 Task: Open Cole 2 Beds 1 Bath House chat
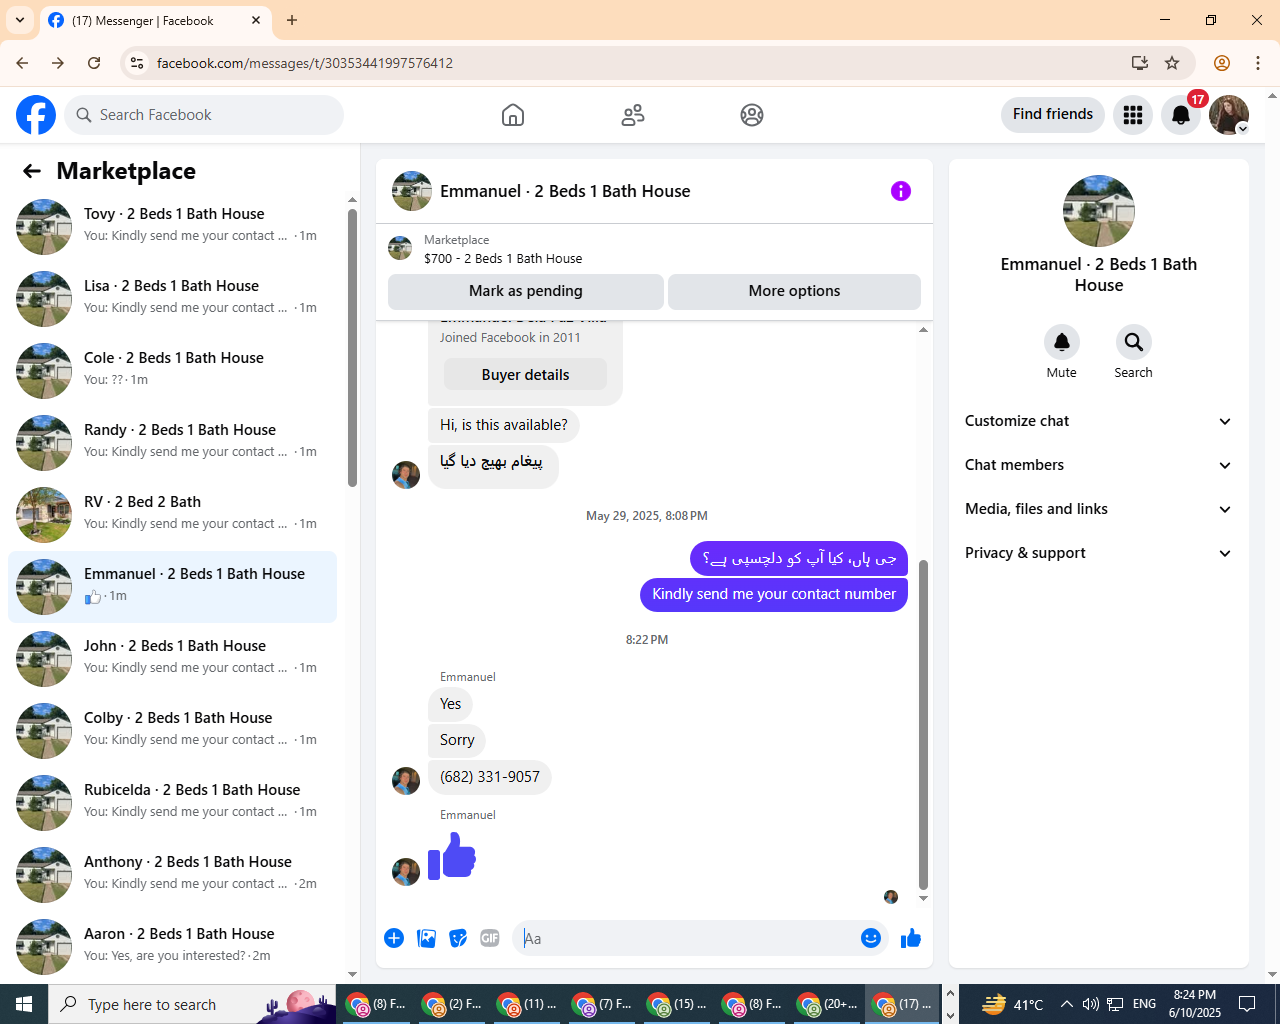(173, 371)
